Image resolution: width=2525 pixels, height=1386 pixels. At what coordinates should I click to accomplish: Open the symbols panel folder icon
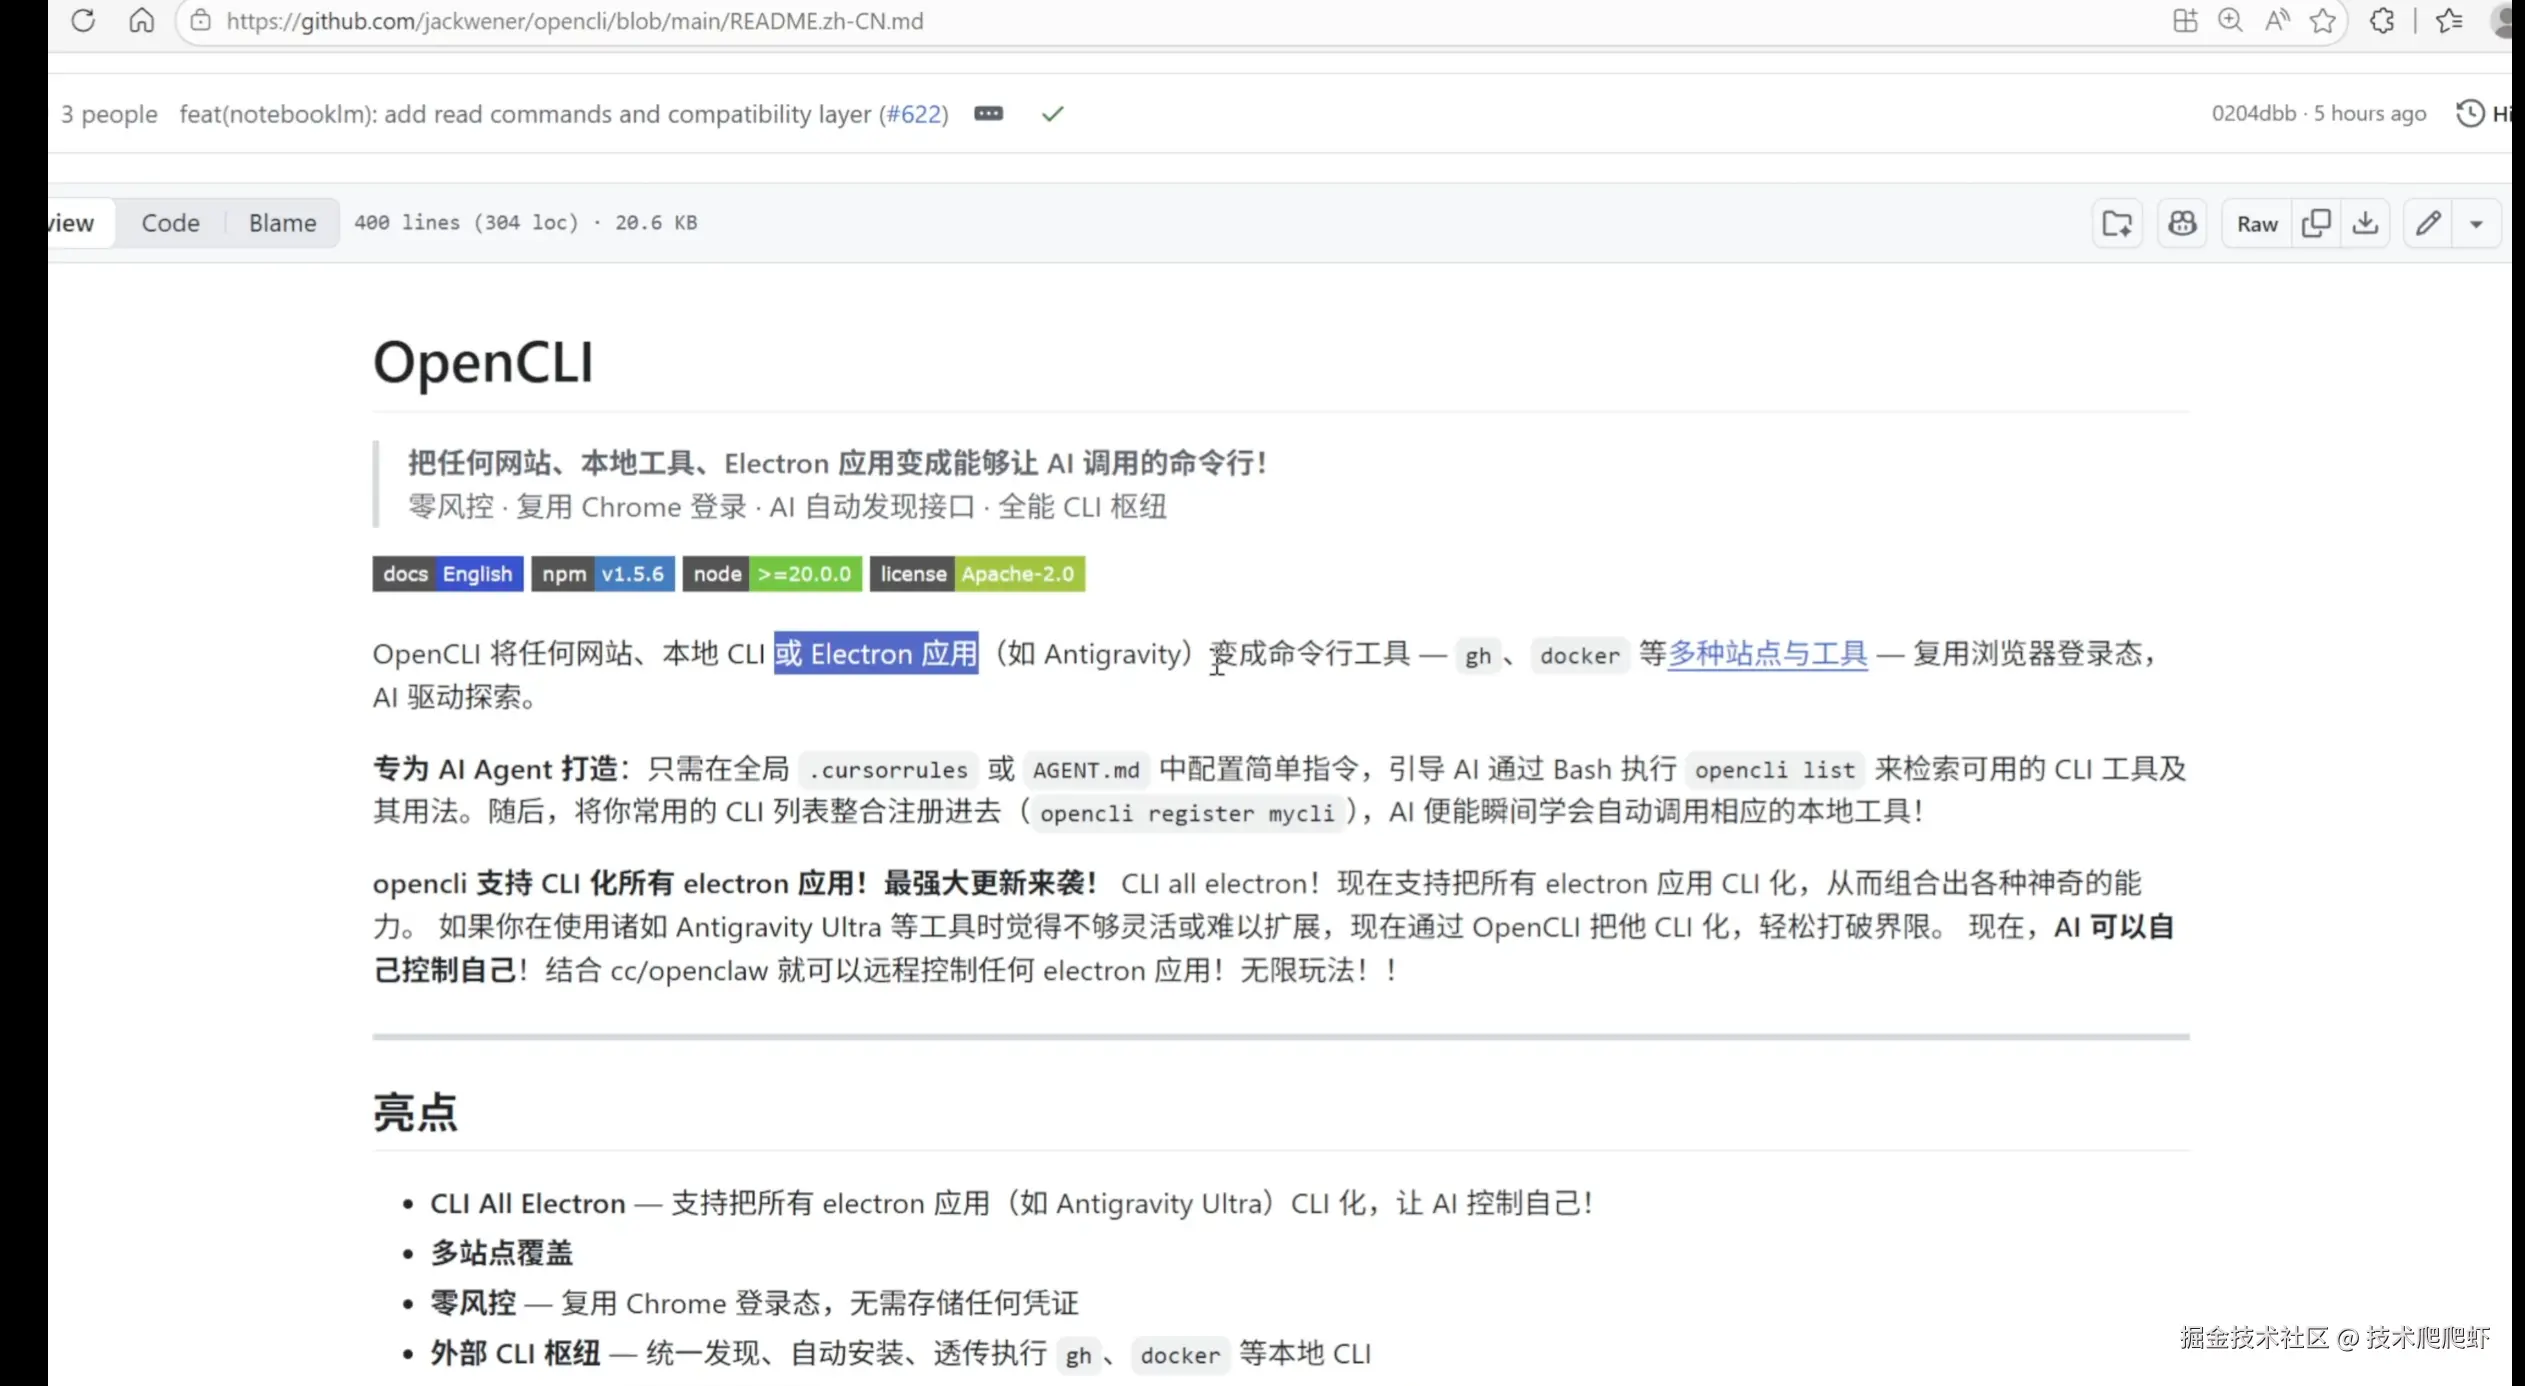[x=2117, y=223]
